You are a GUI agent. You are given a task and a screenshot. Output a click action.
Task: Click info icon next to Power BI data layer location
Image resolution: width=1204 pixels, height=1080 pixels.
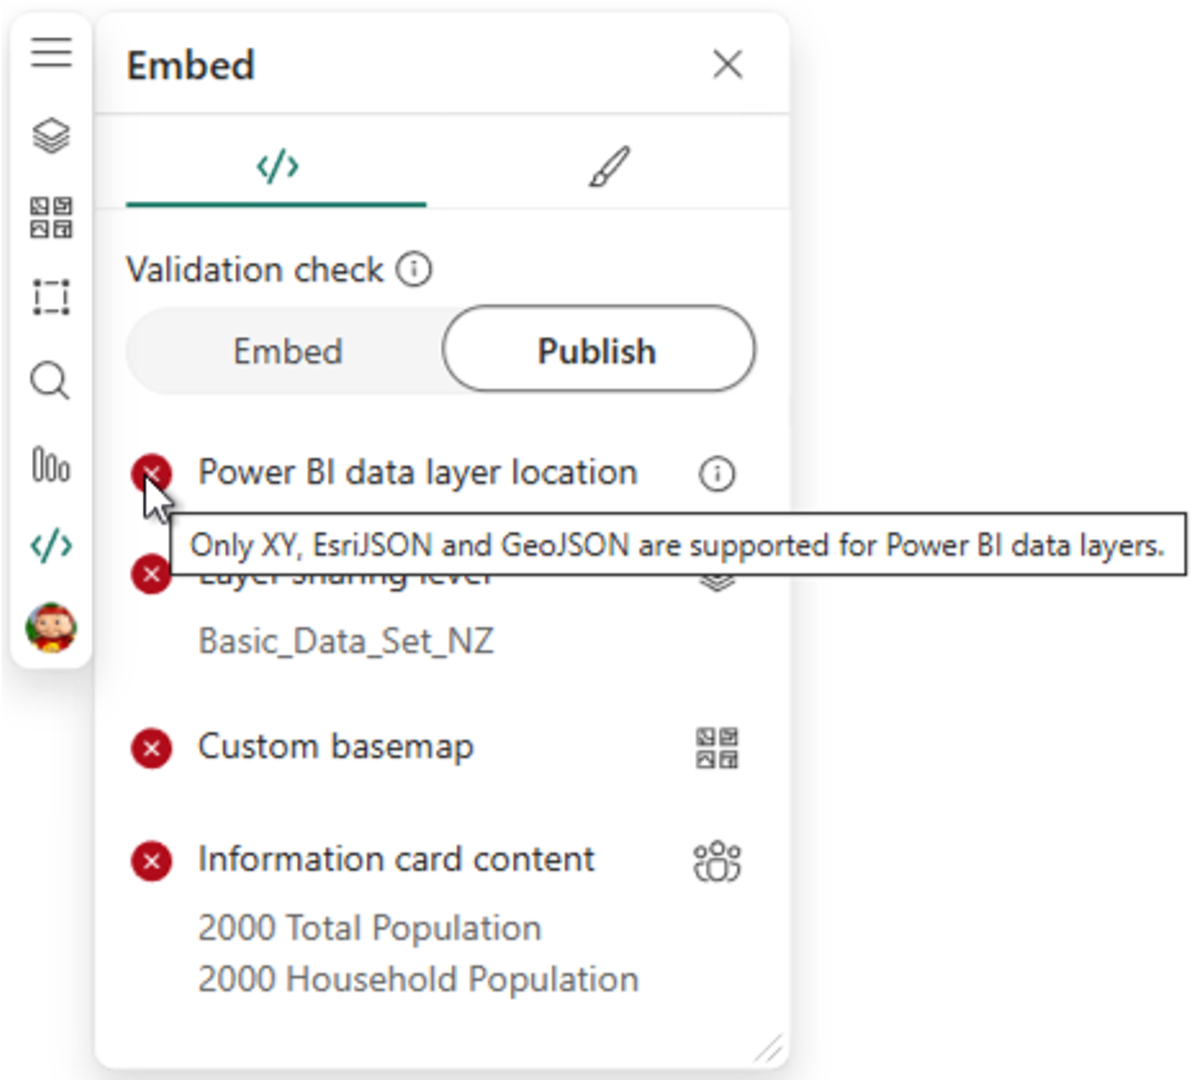(x=717, y=473)
